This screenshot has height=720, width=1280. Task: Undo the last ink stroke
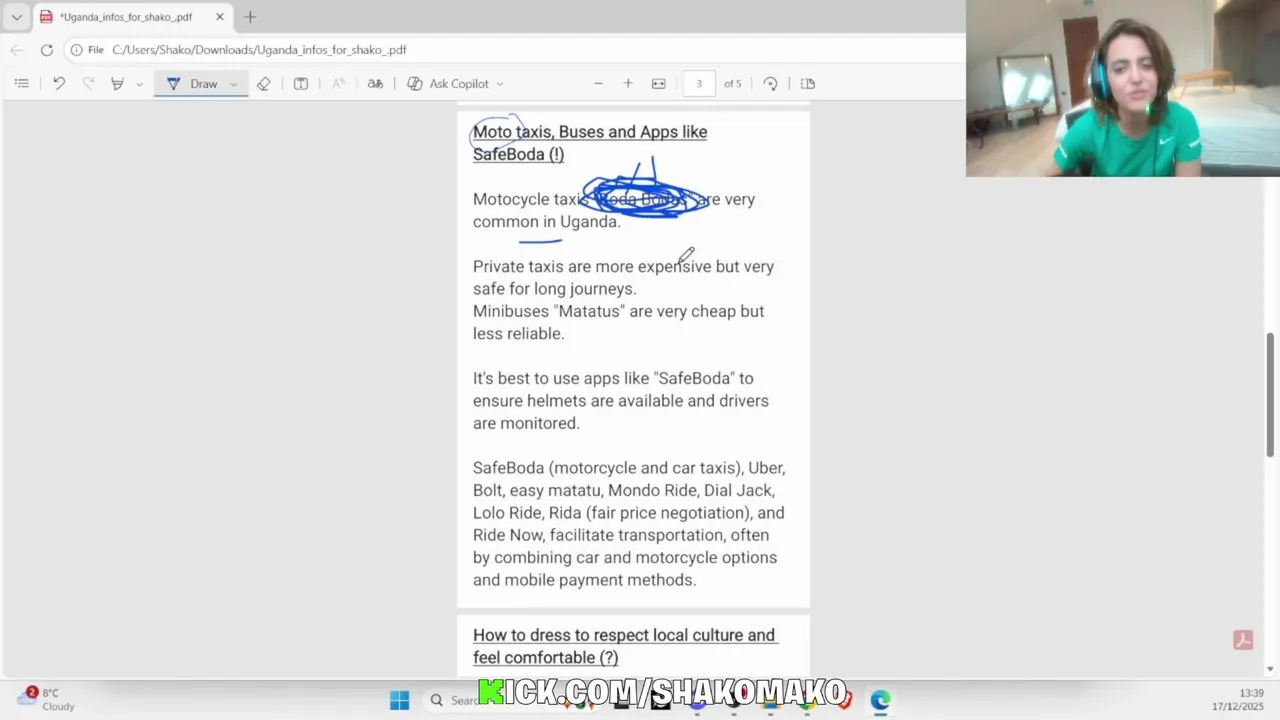pos(59,84)
